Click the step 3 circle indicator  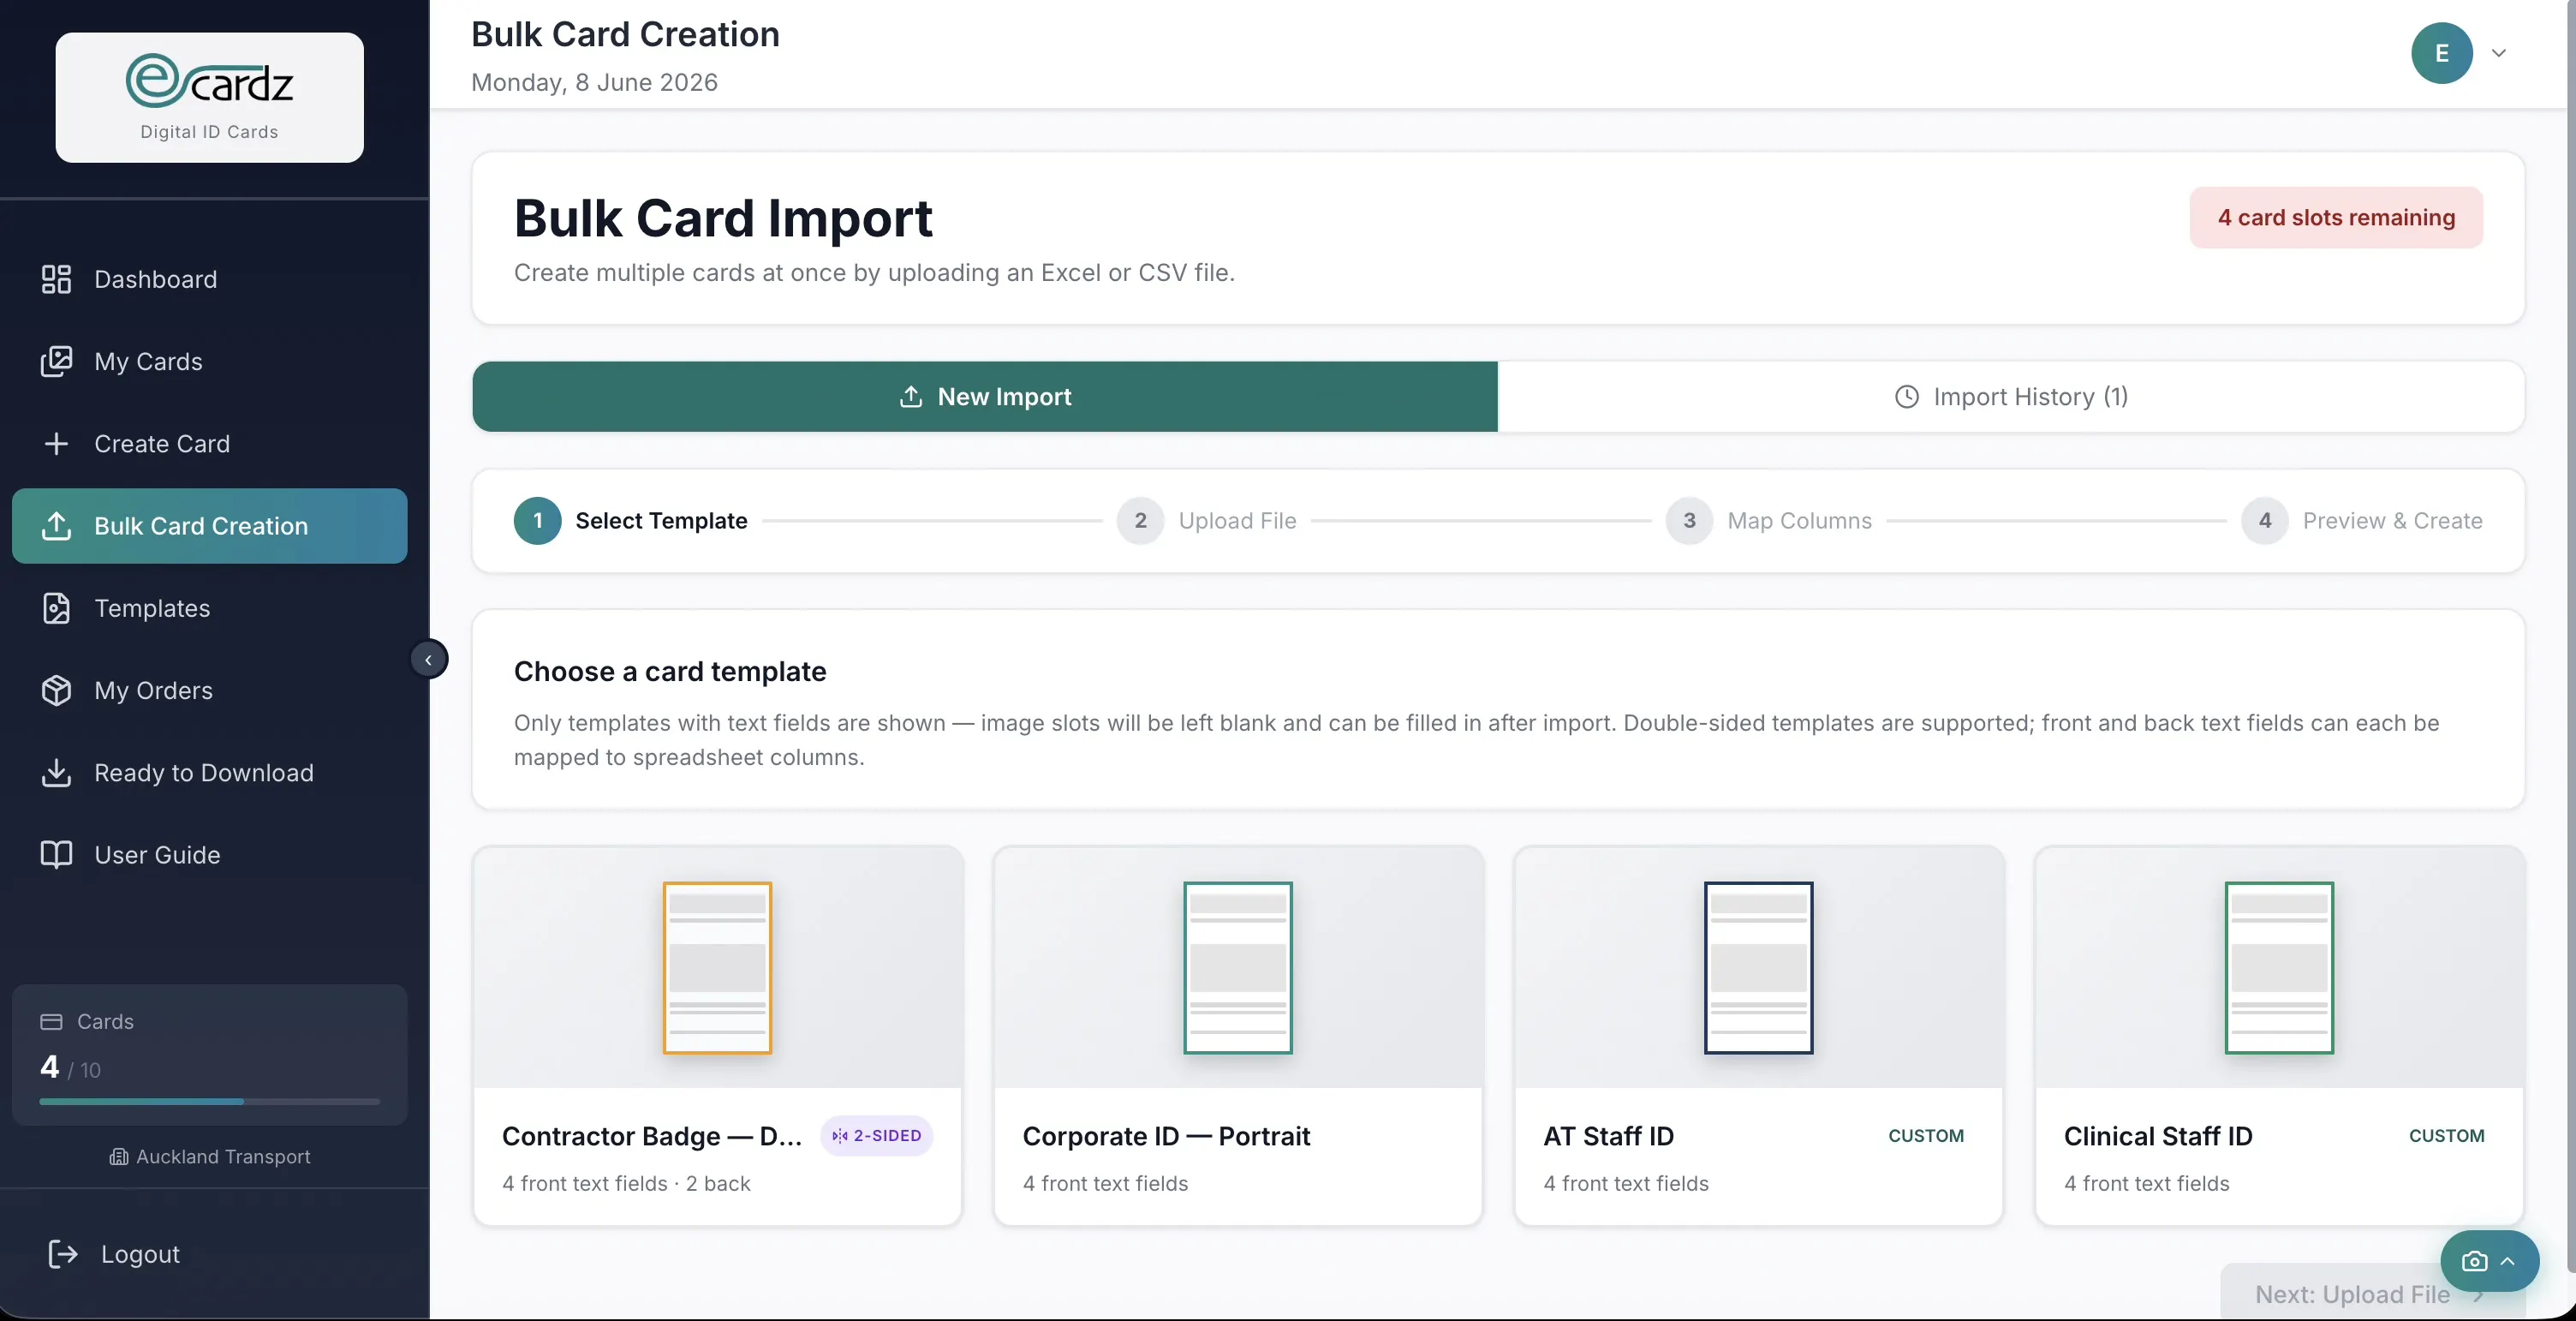pyautogui.click(x=1689, y=520)
